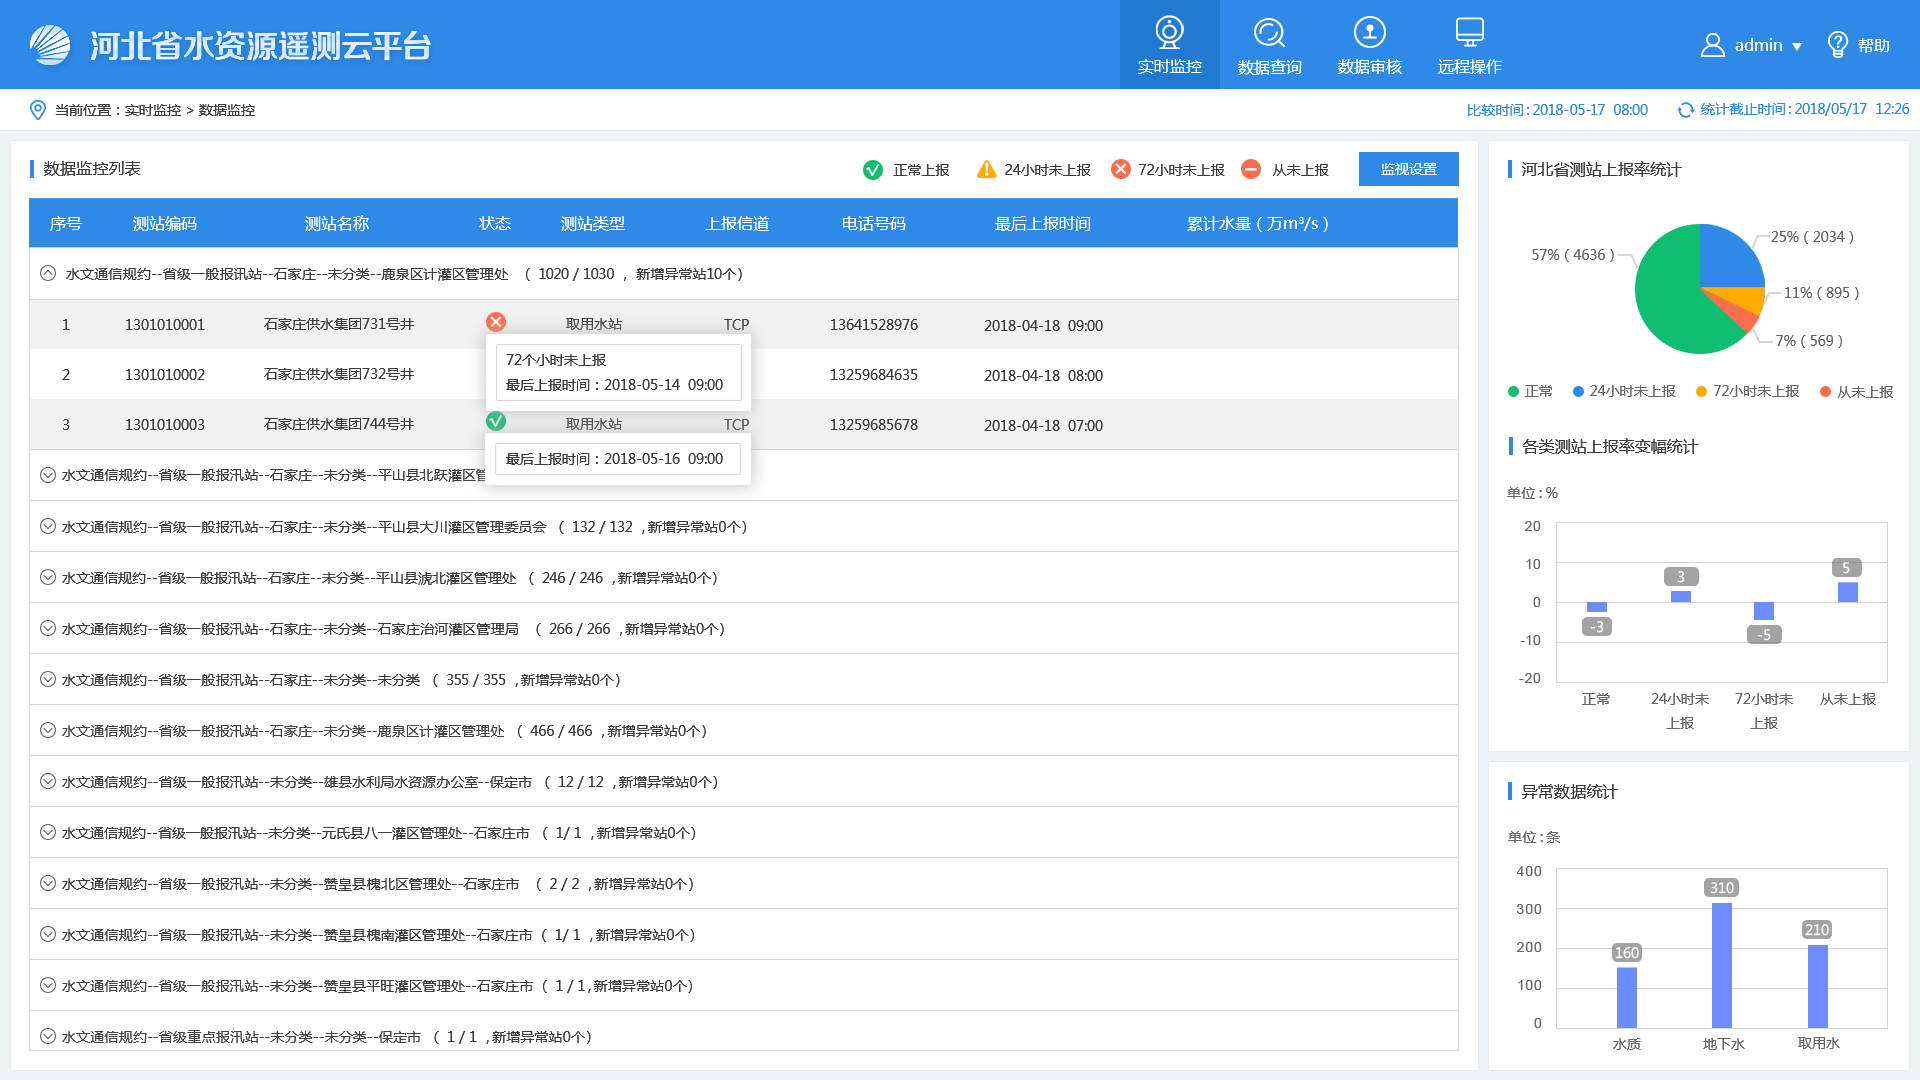Toggle the 24小时未上报 pie legend item
The width and height of the screenshot is (1920, 1080).
[x=1624, y=391]
